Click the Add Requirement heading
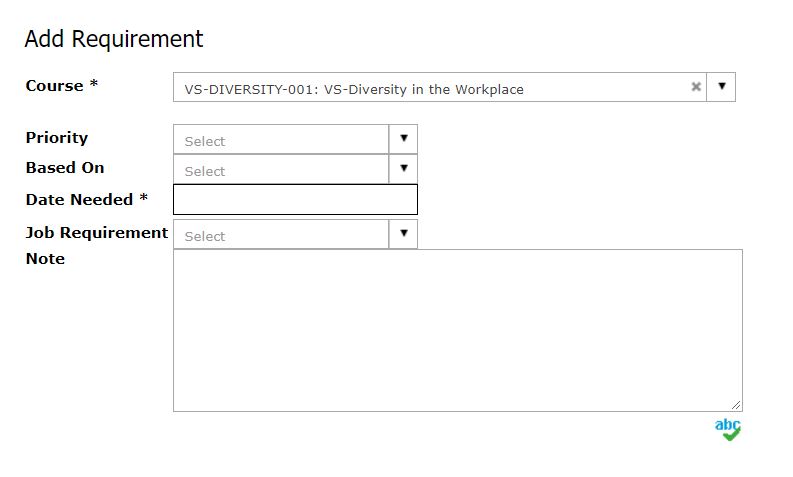 pyautogui.click(x=114, y=39)
